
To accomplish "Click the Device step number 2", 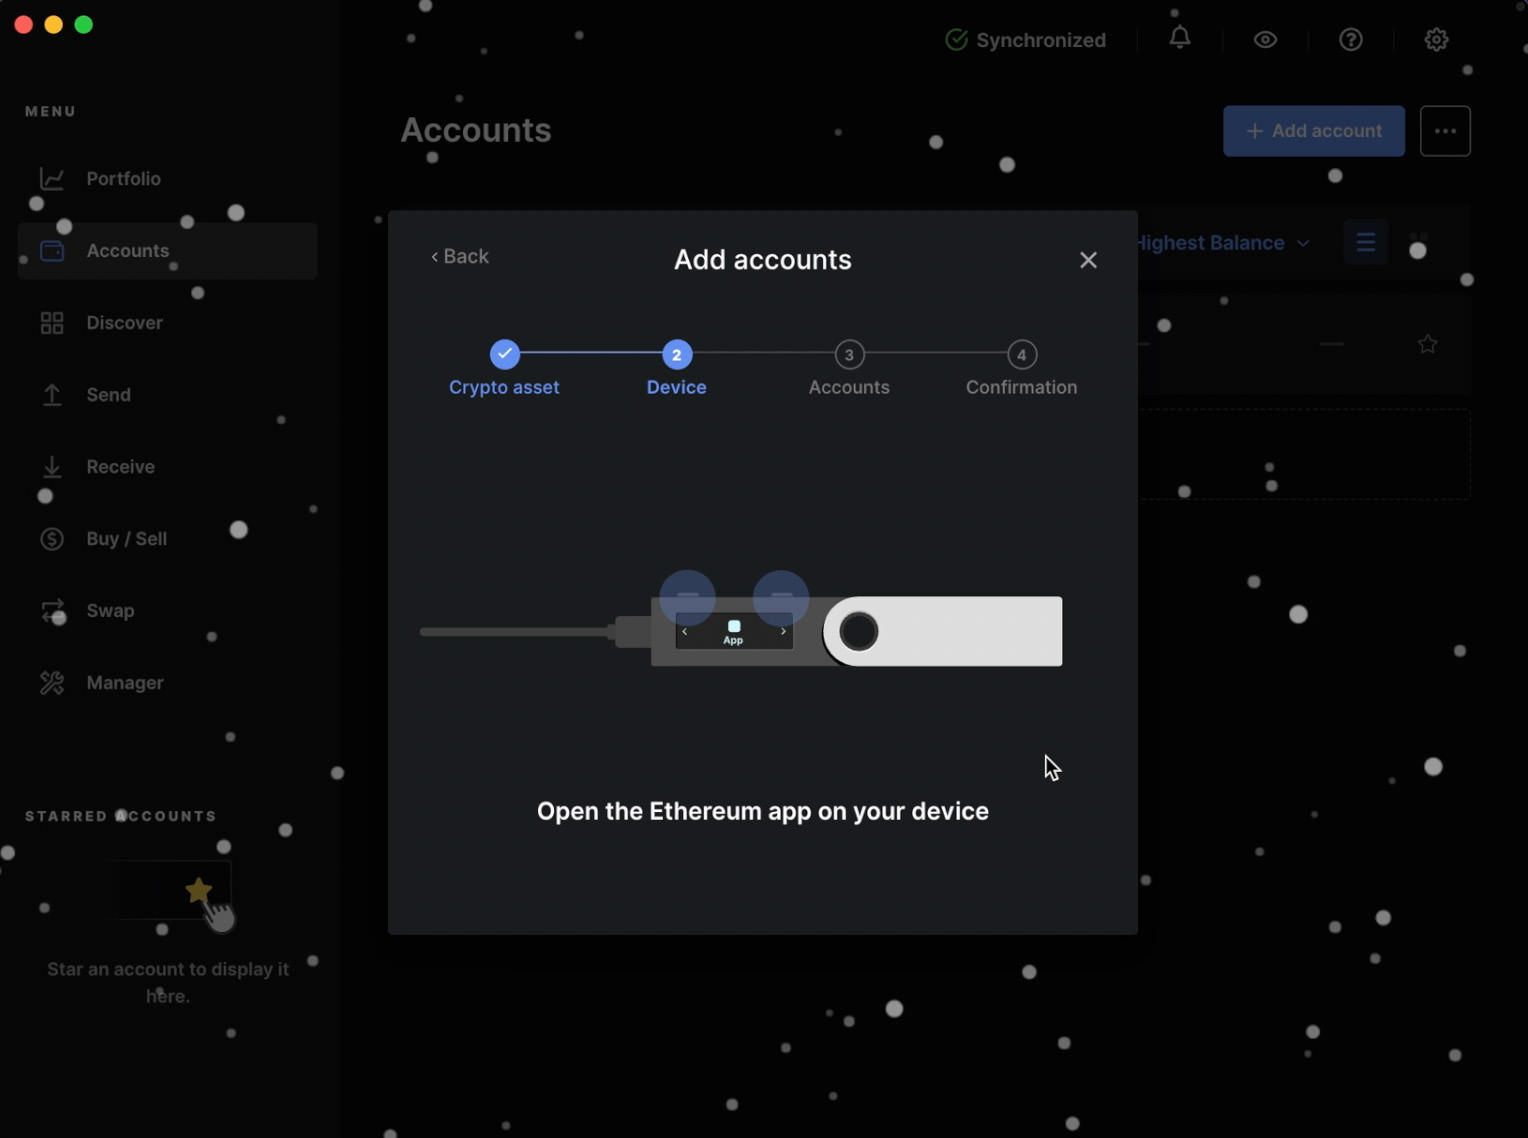I will coord(677,354).
